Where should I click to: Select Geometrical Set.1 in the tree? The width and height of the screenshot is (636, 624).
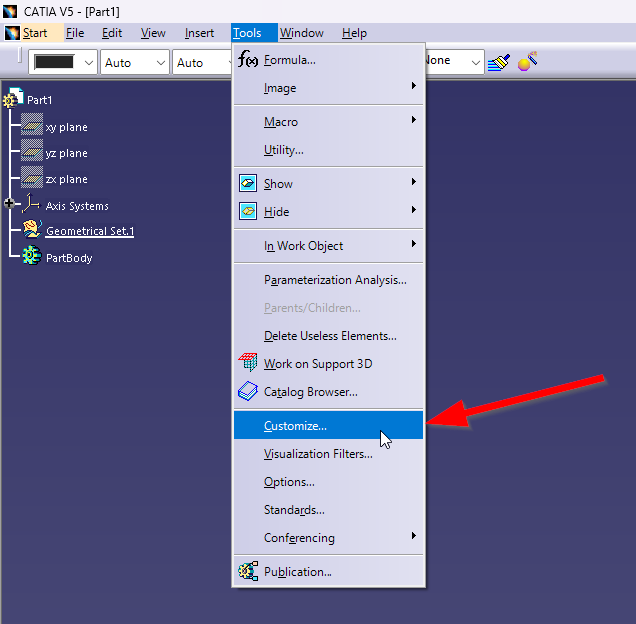pyautogui.click(x=90, y=232)
